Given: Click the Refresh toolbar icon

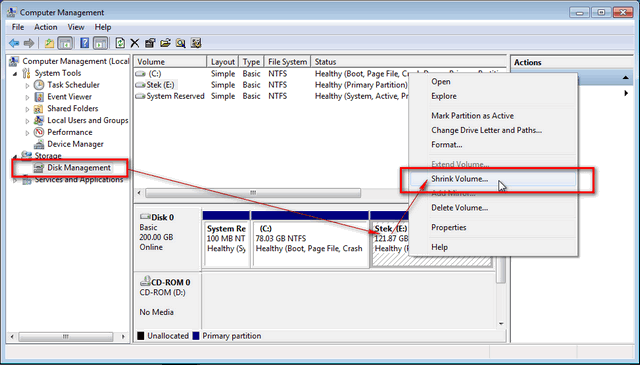Looking at the screenshot, I should 120,43.
